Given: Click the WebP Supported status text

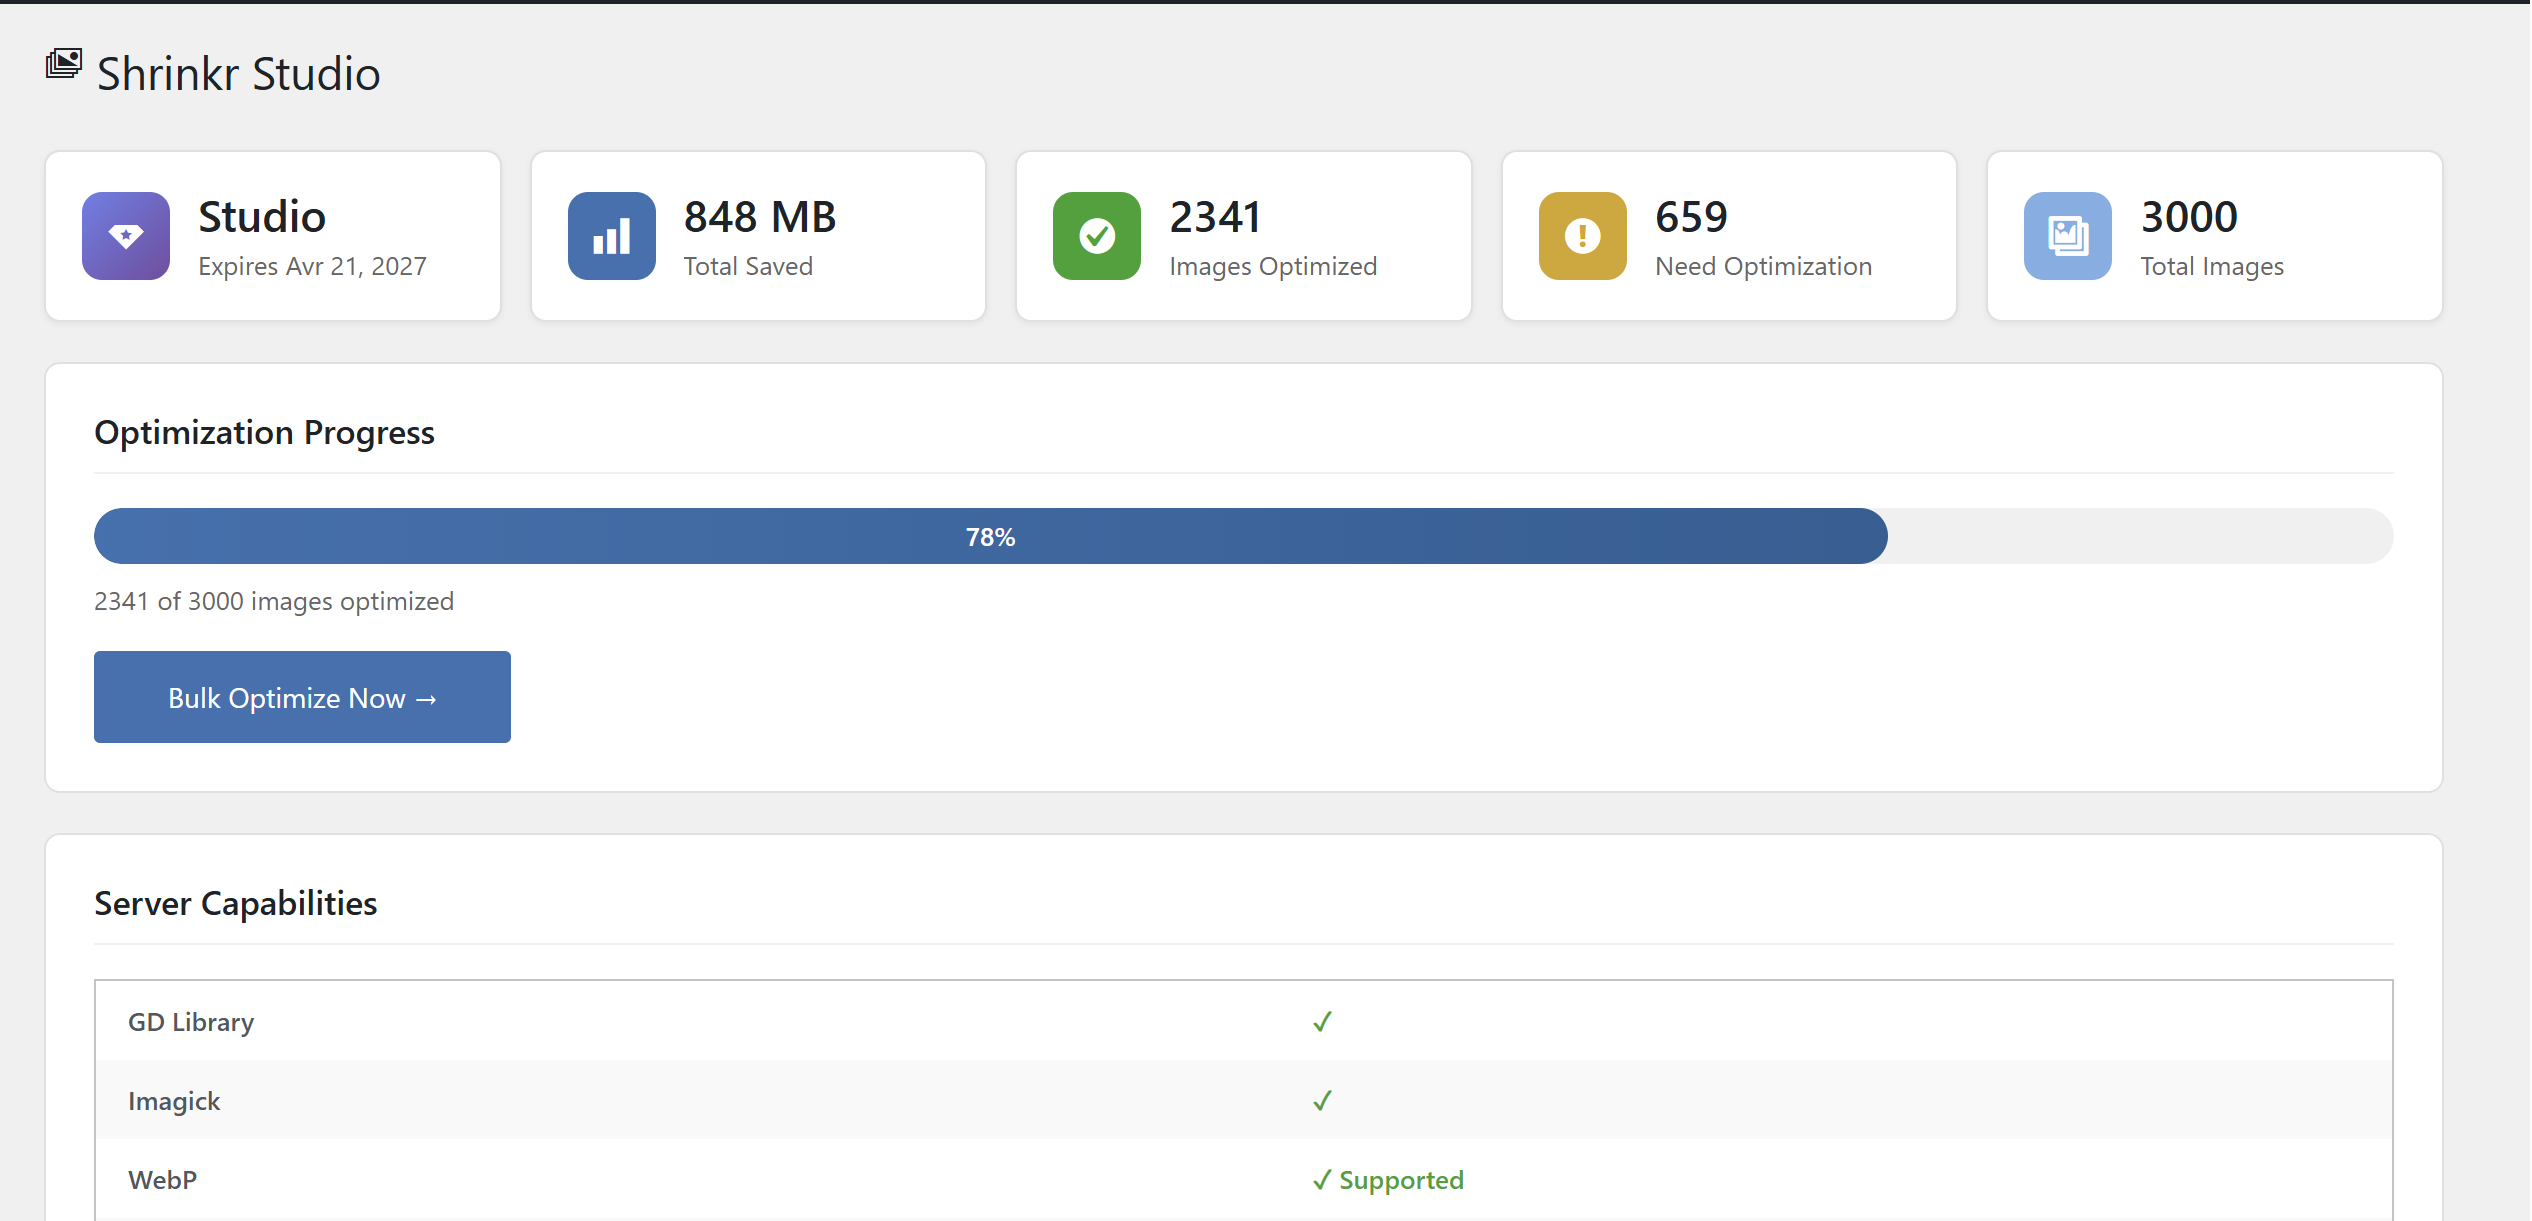Looking at the screenshot, I should pos(1388,1180).
